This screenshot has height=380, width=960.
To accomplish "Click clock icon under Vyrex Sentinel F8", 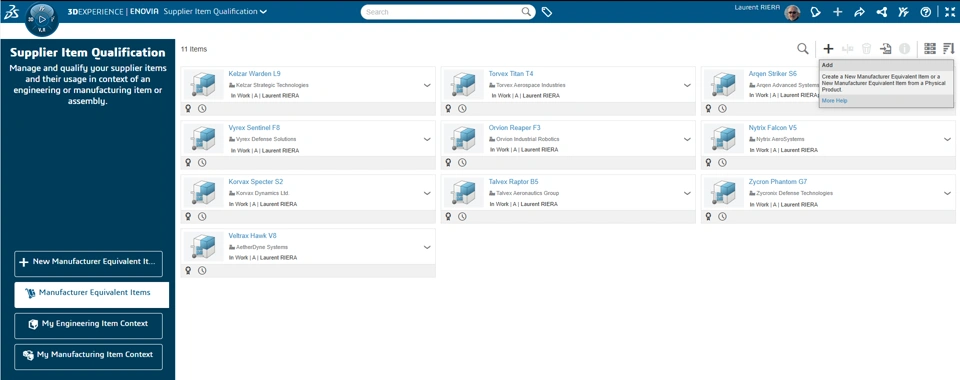I will click(x=202, y=162).
